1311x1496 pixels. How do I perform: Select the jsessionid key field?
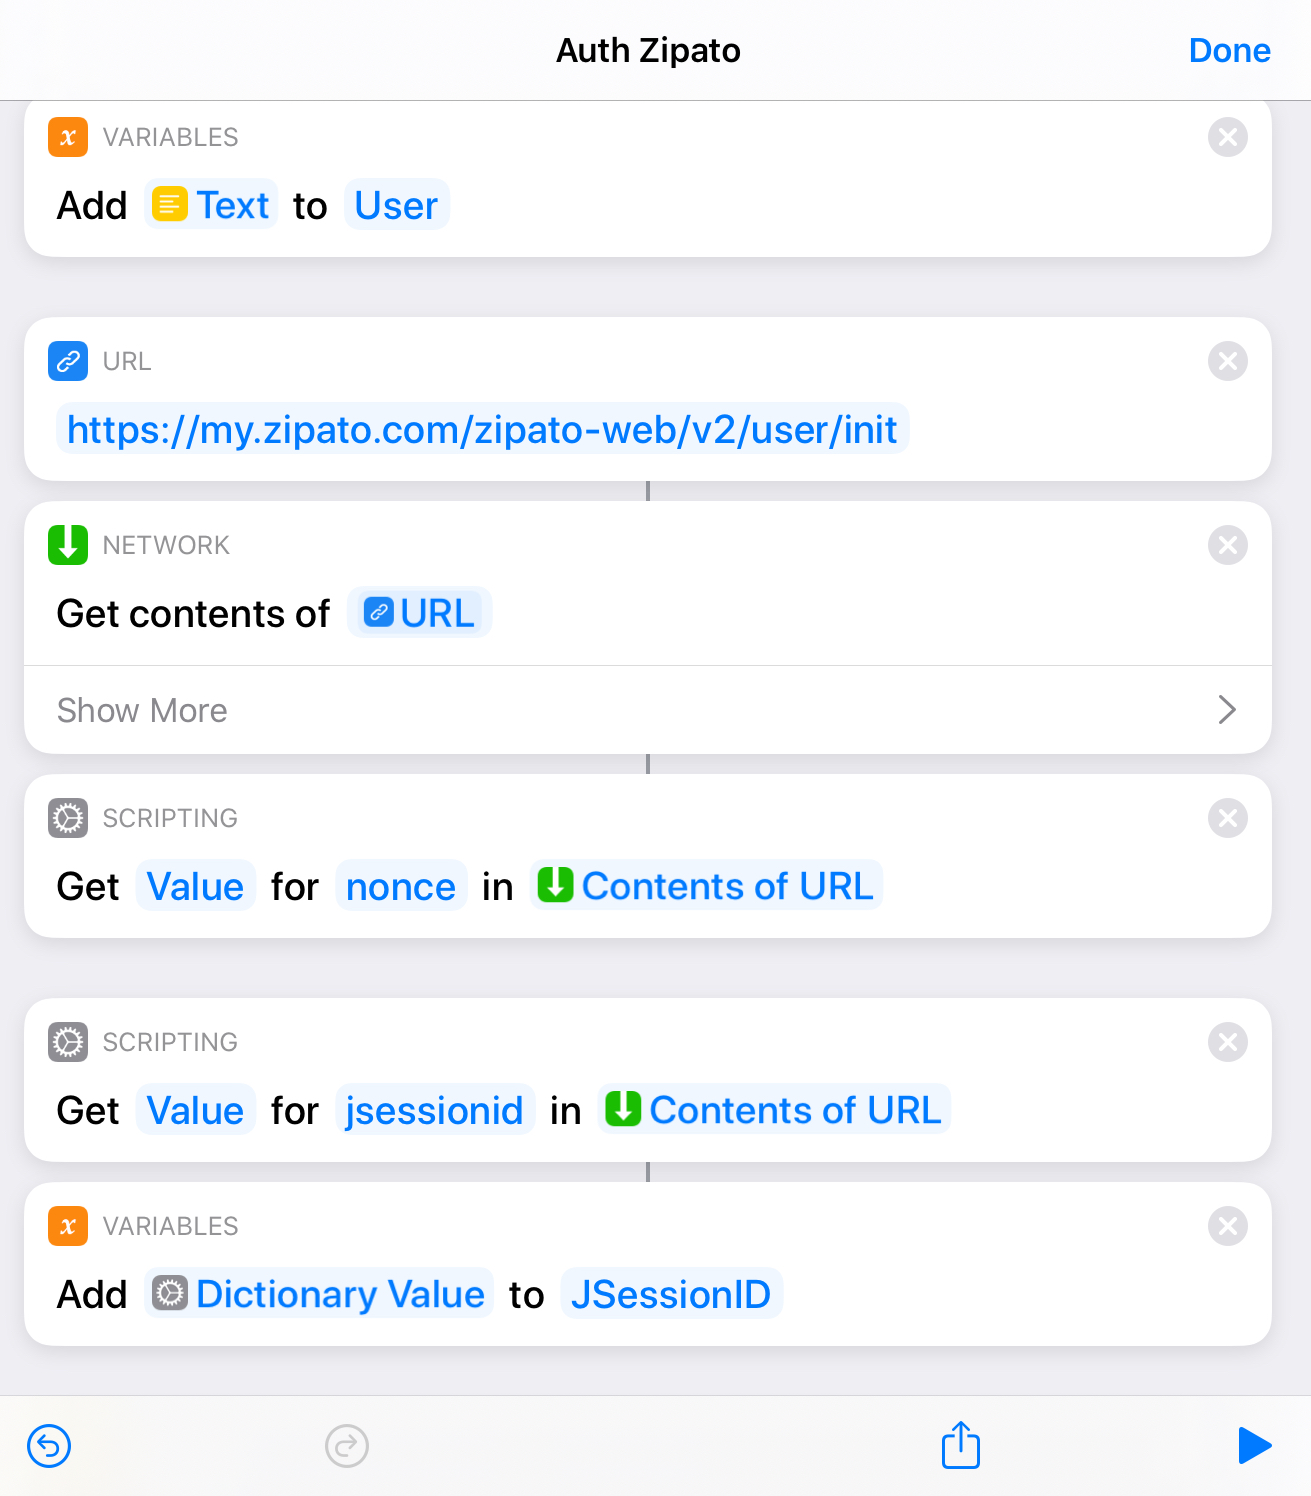[434, 1110]
